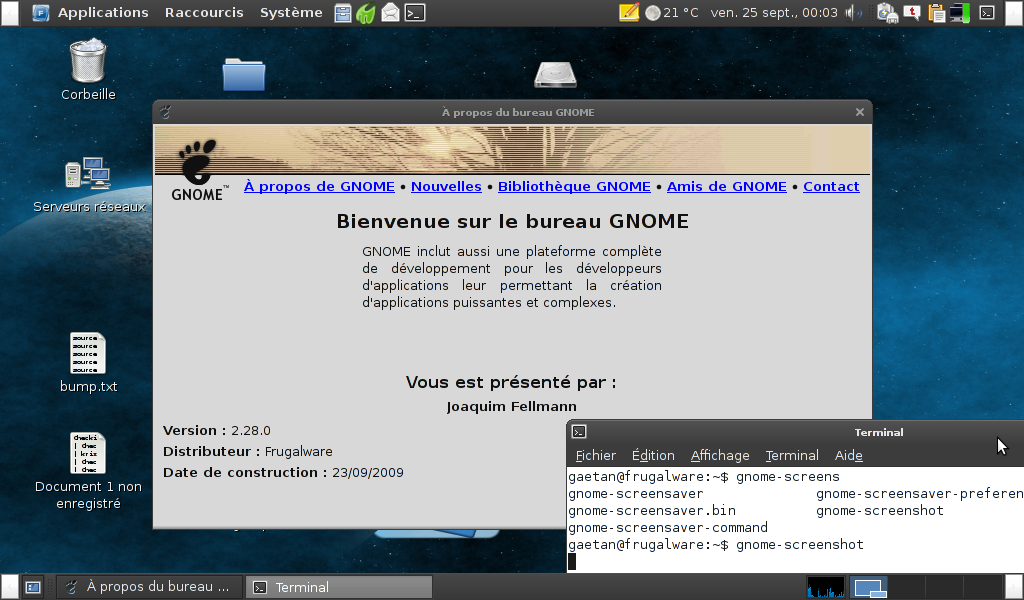Click the name Joaquim Fellmann
This screenshot has height=600, width=1024.
click(511, 407)
